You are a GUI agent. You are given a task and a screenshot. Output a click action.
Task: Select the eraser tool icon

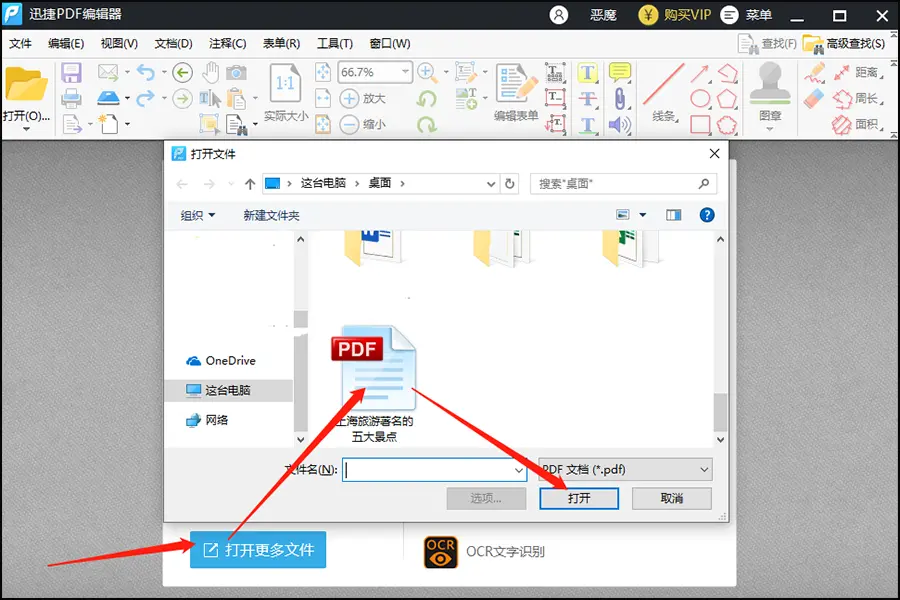pos(814,99)
